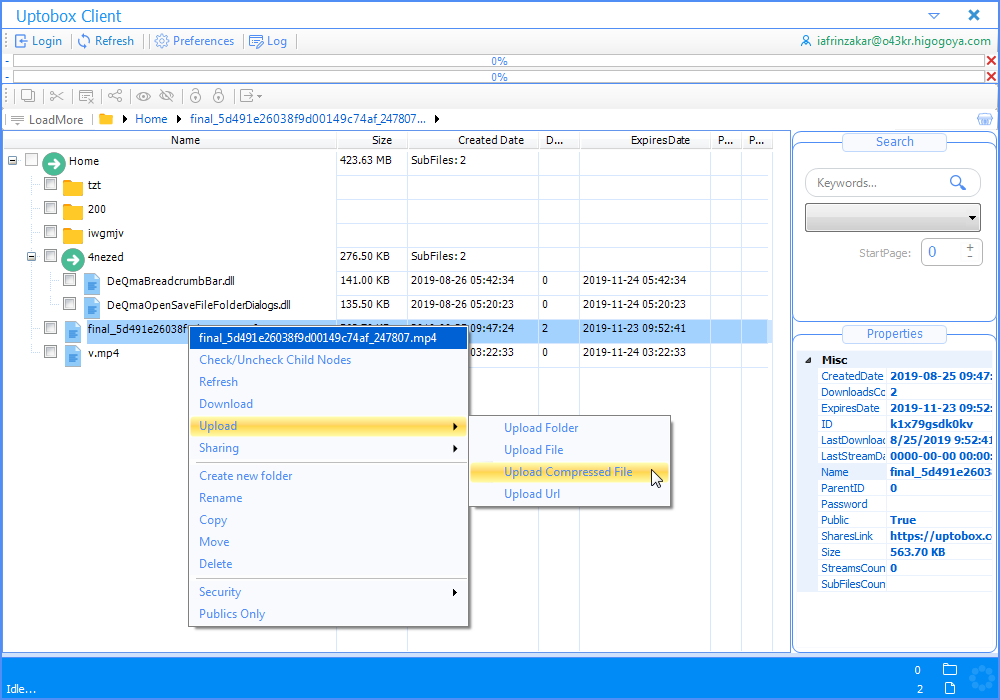Collapse the Home tree node
This screenshot has width=1000, height=700.
(13, 161)
